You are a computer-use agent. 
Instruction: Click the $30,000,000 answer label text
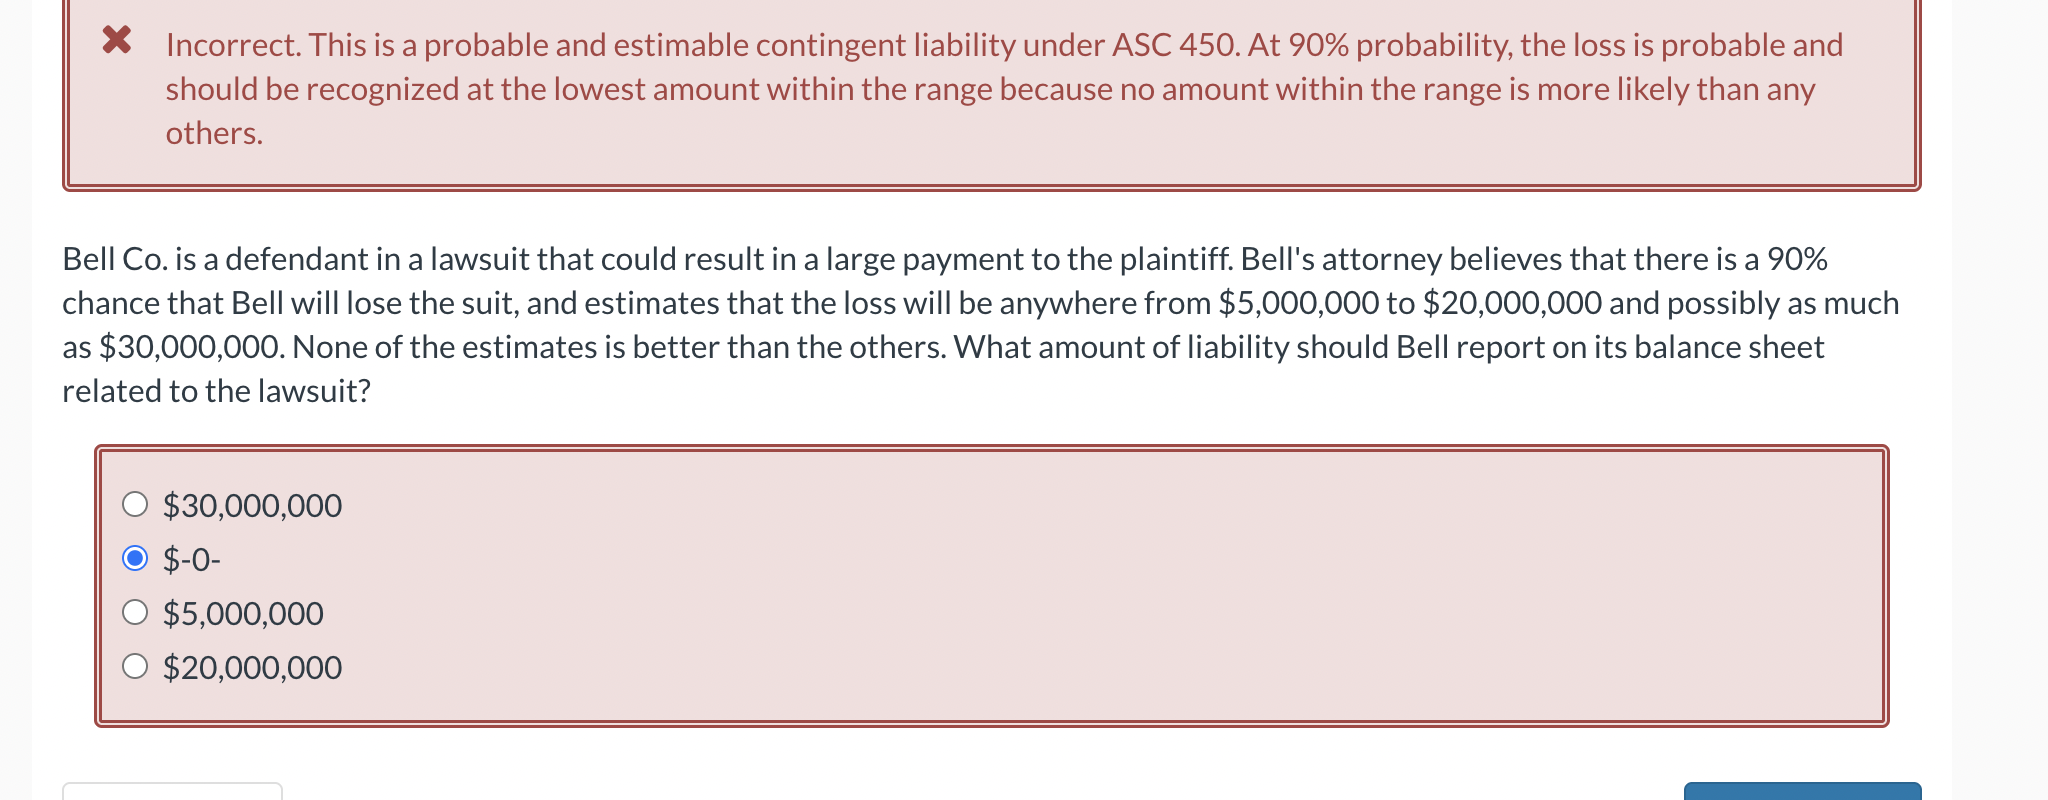point(252,505)
